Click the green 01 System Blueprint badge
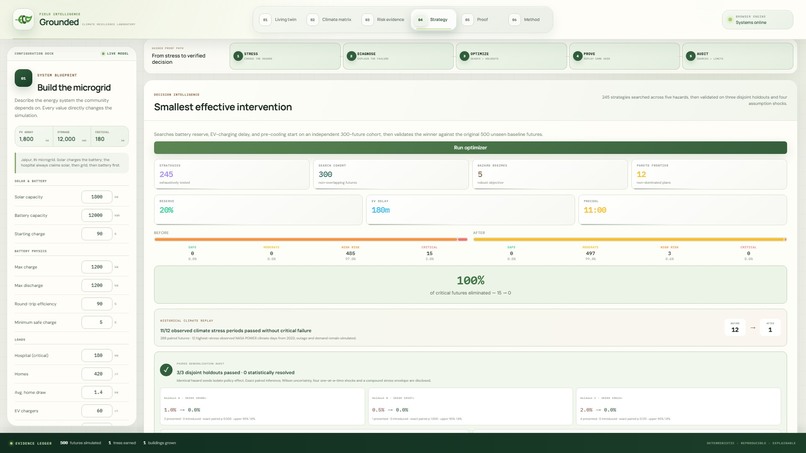 point(23,78)
